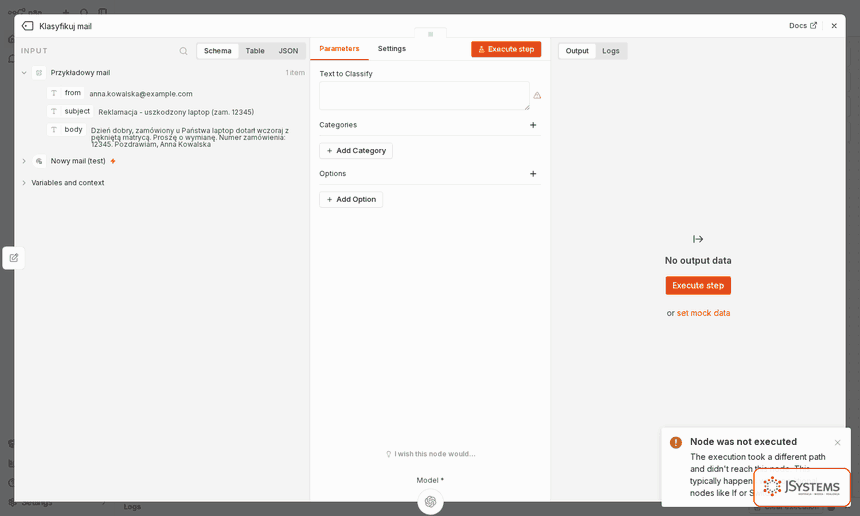Expand Variables and context section
This screenshot has height=516, width=860.
coord(24,183)
